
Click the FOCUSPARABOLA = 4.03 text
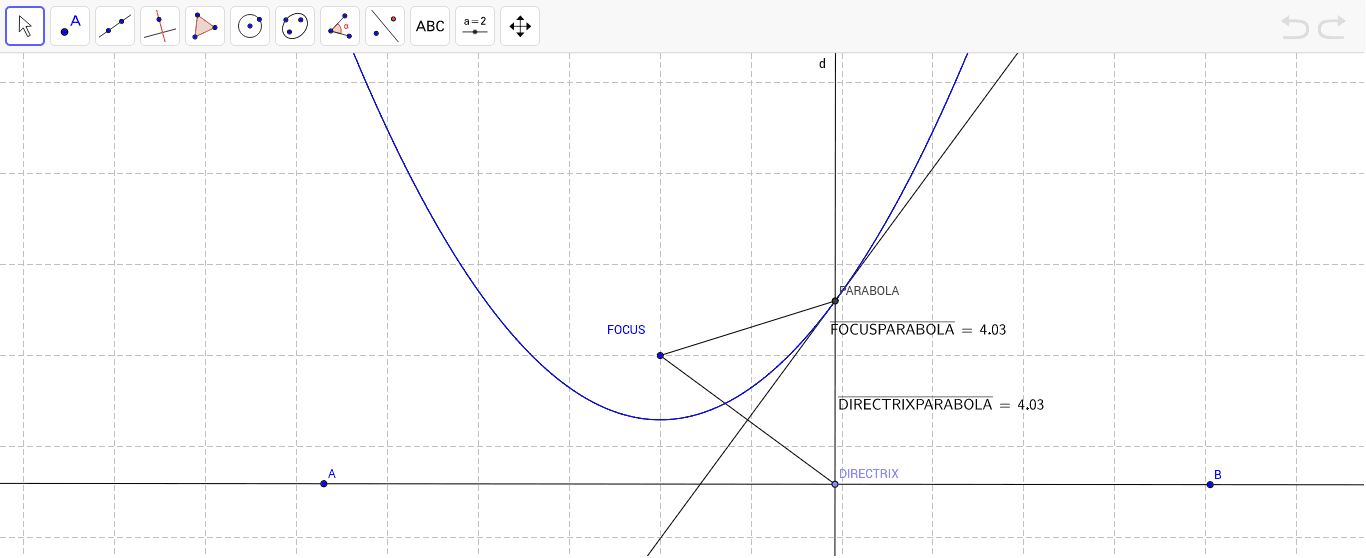918,329
